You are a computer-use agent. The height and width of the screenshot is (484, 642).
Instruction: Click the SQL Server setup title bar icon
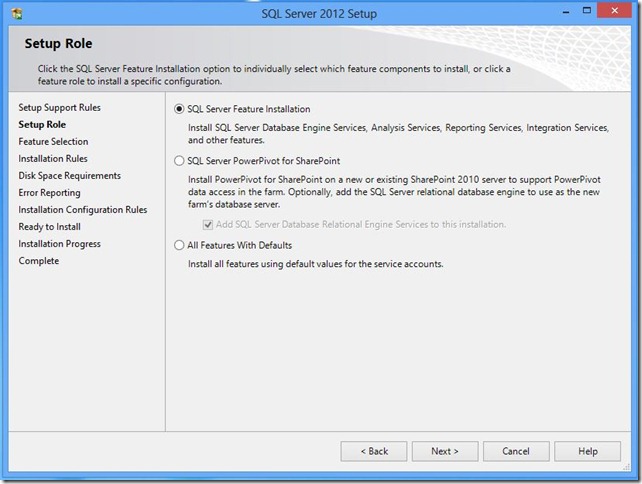click(x=17, y=14)
